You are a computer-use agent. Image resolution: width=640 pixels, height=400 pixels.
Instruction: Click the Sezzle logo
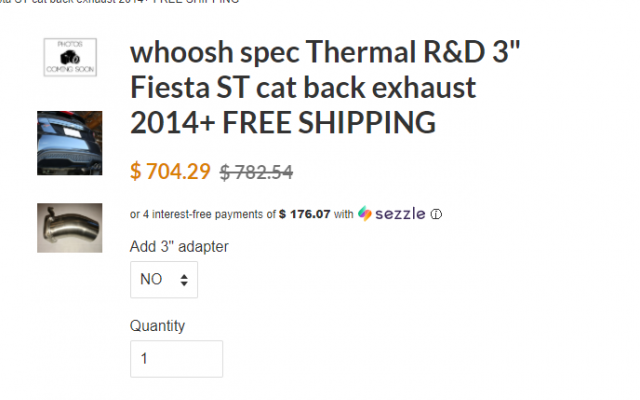click(x=392, y=213)
